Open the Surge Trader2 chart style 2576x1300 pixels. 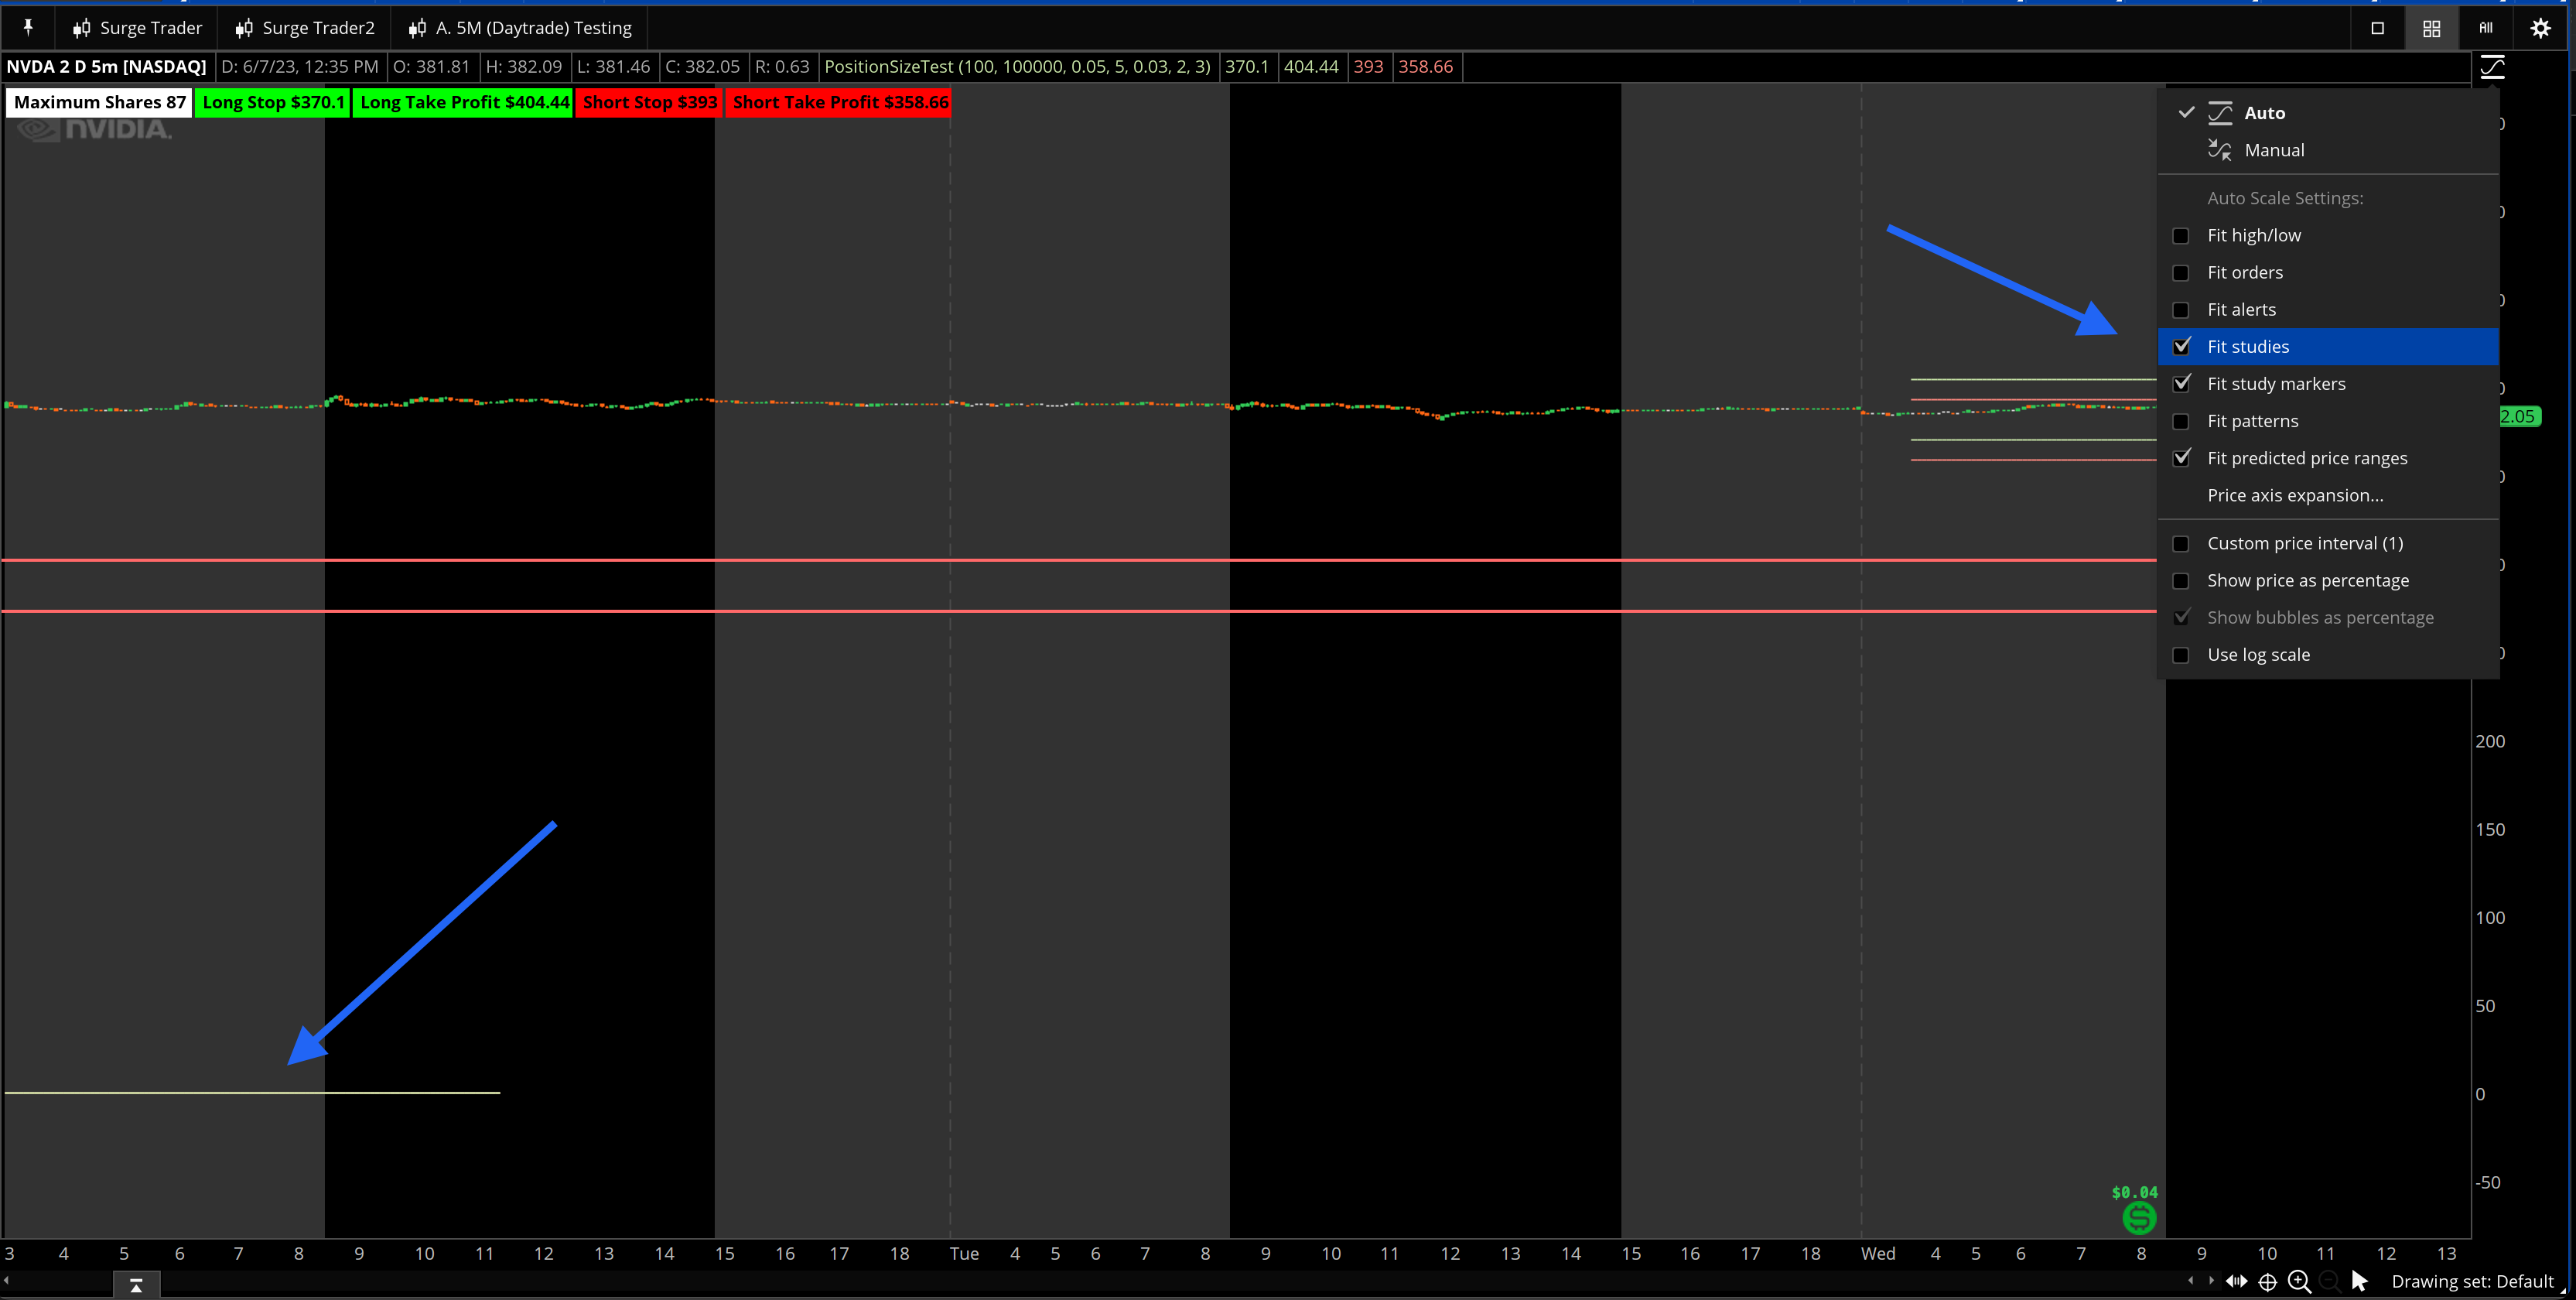coord(304,28)
